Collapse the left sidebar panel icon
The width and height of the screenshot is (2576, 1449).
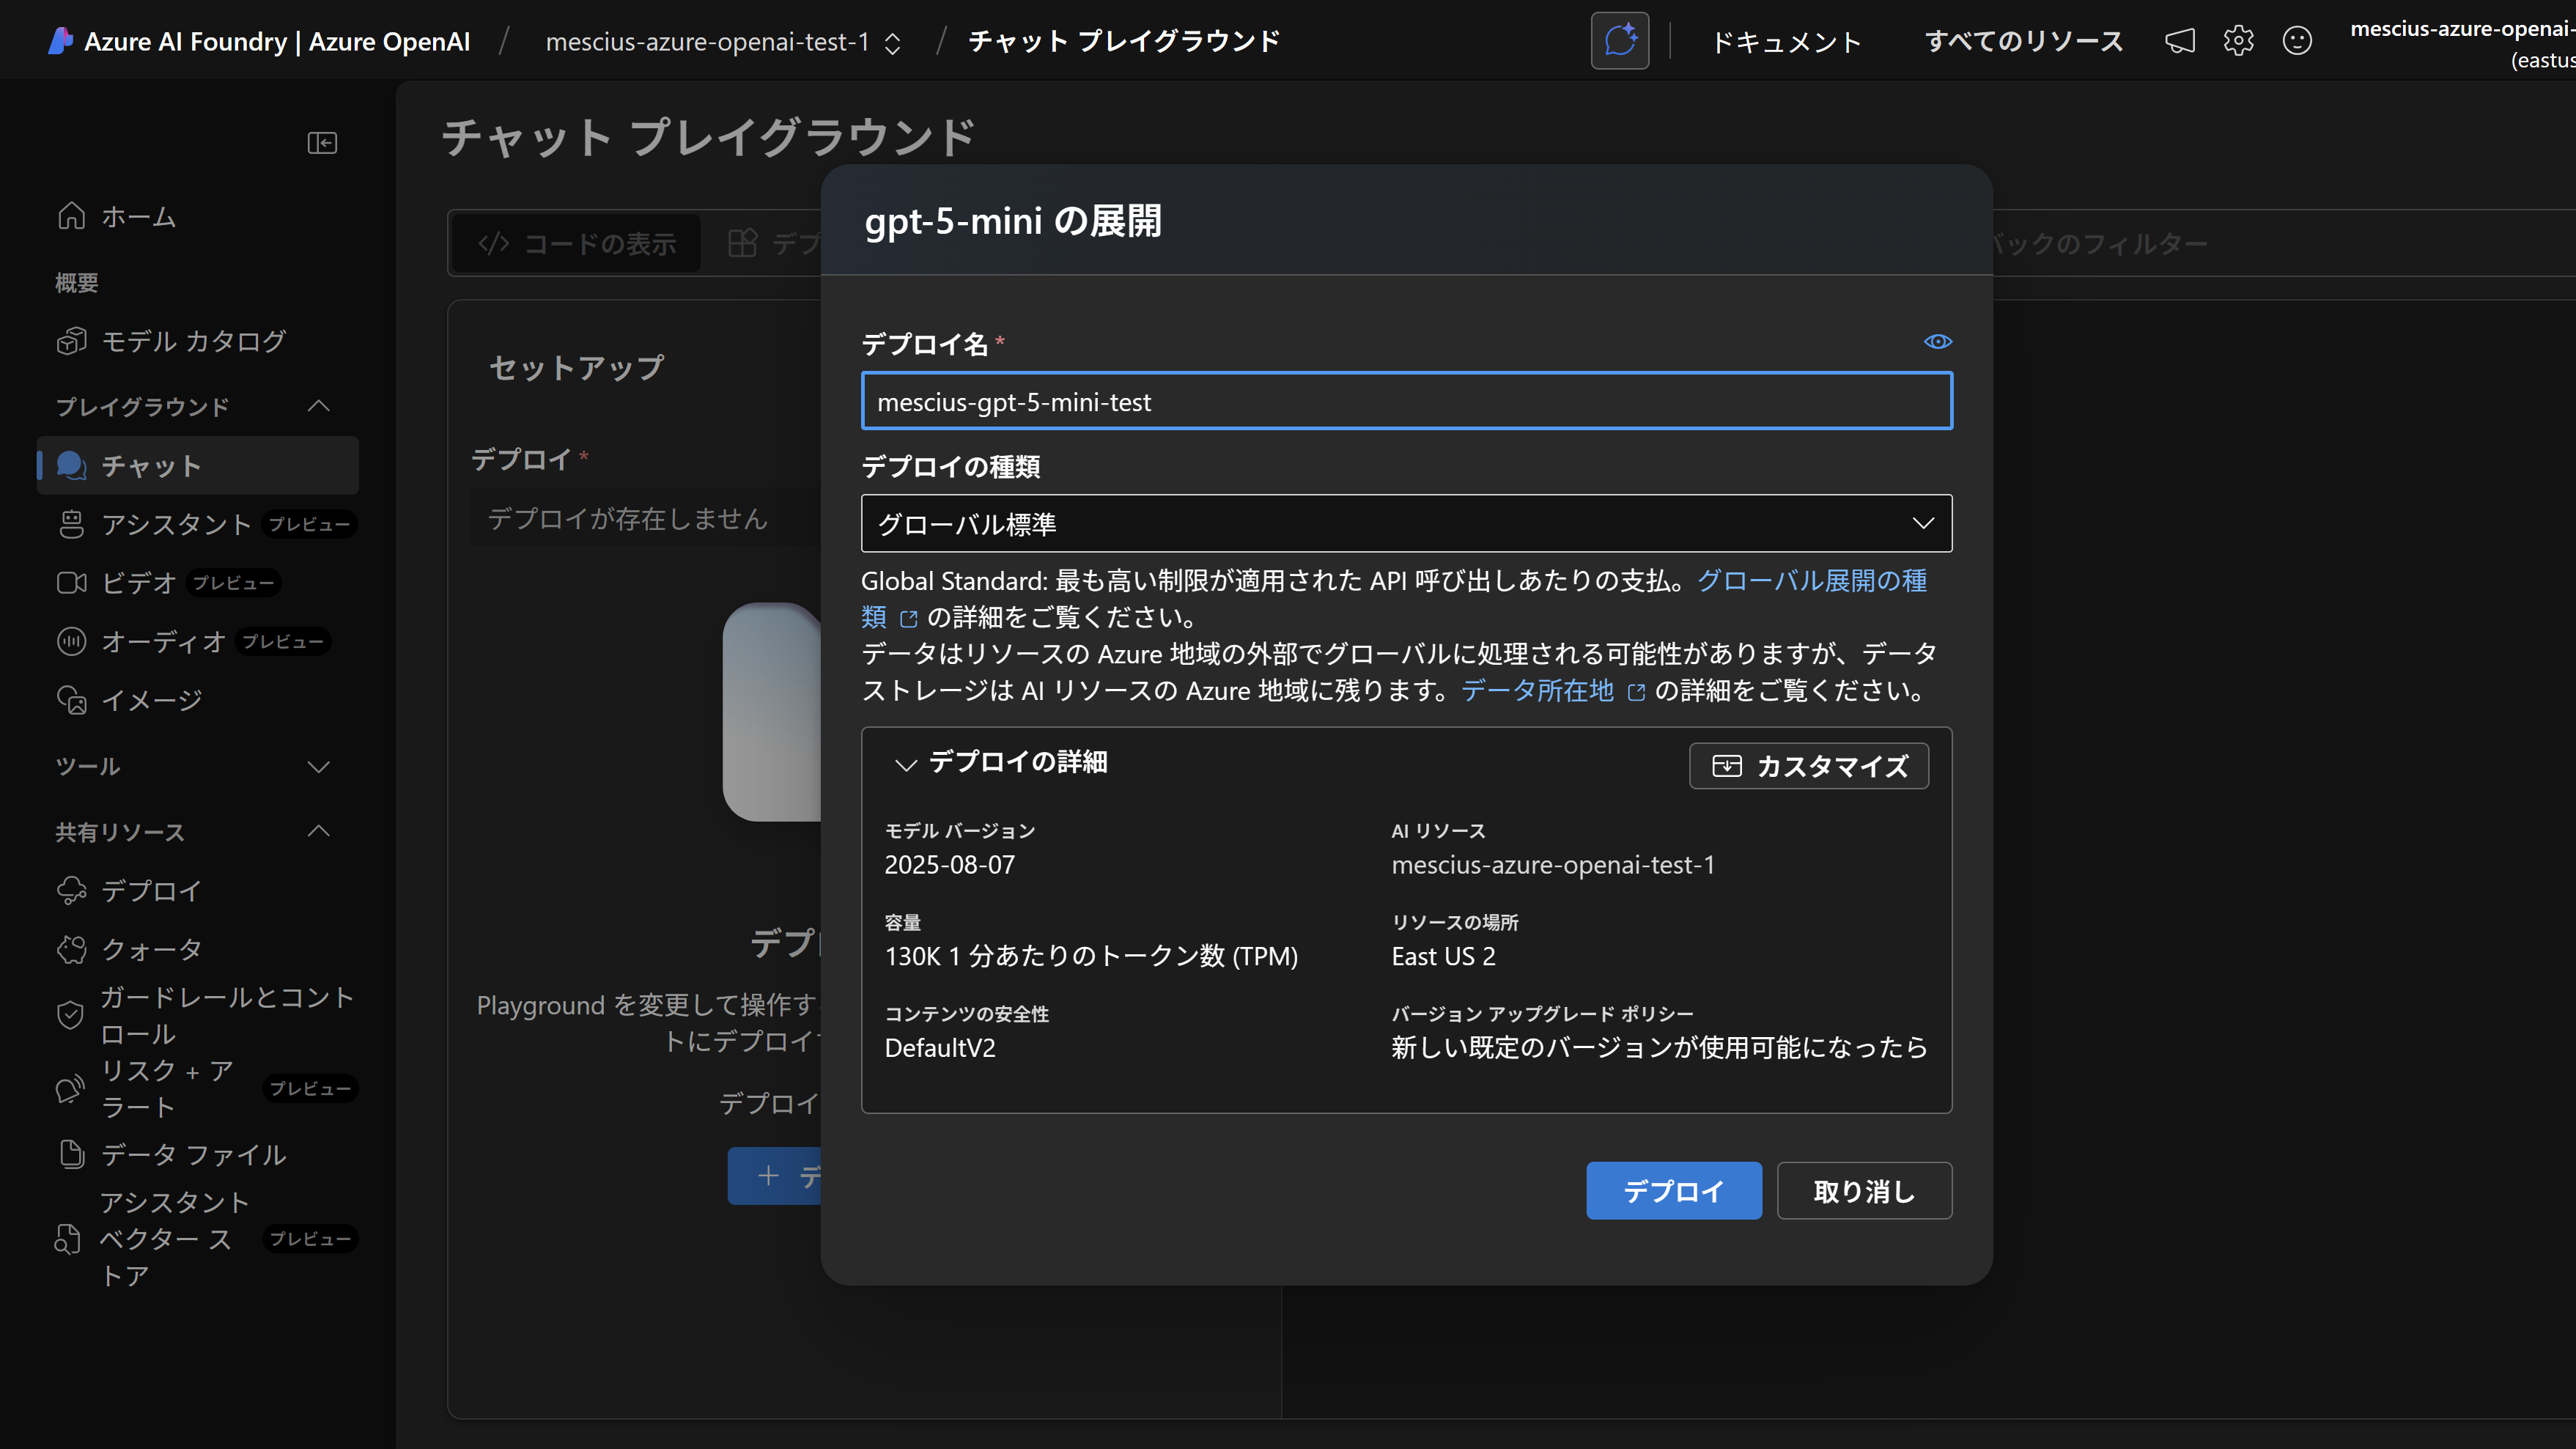322,143
